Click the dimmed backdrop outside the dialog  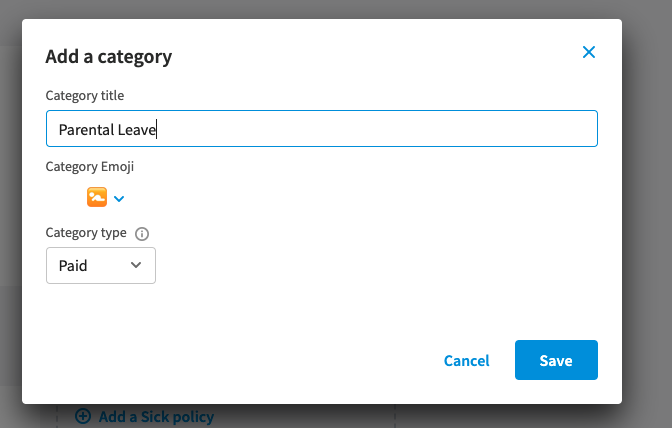point(647,214)
